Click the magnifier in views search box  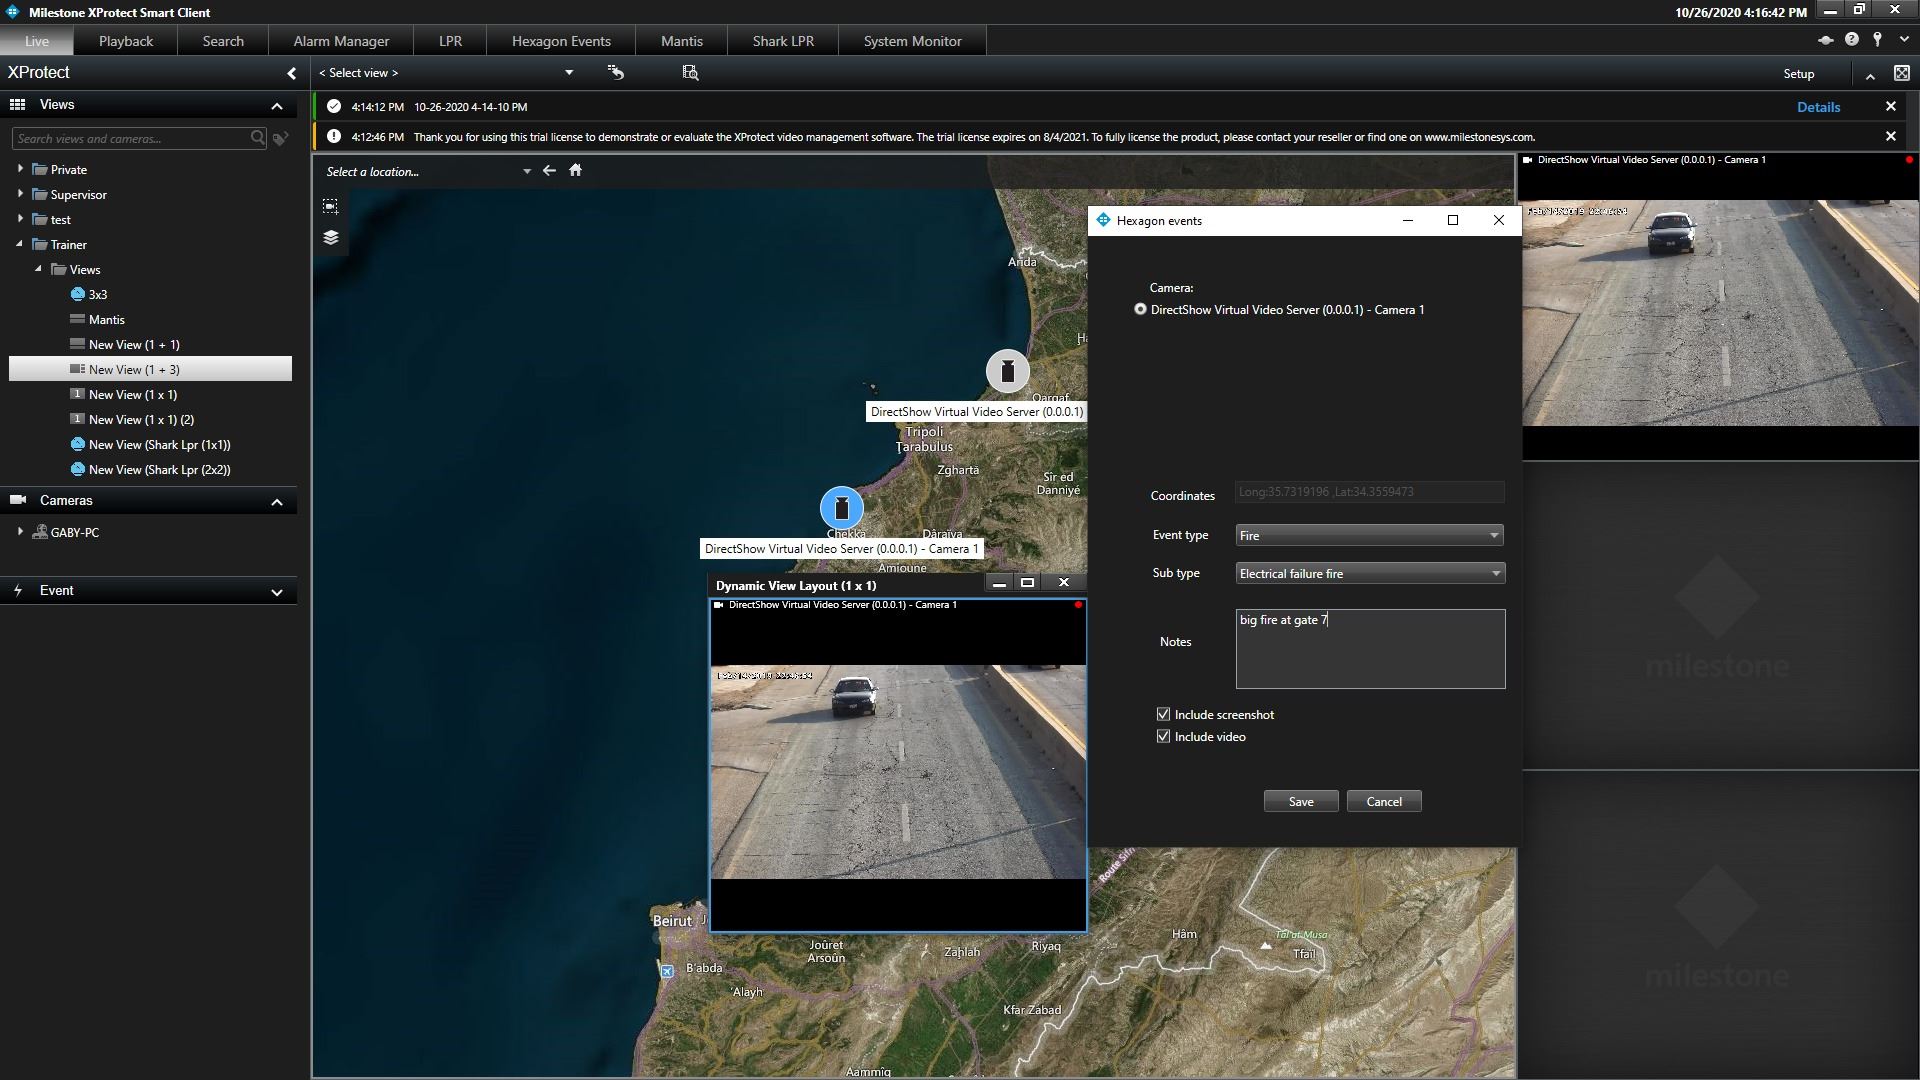[258, 138]
